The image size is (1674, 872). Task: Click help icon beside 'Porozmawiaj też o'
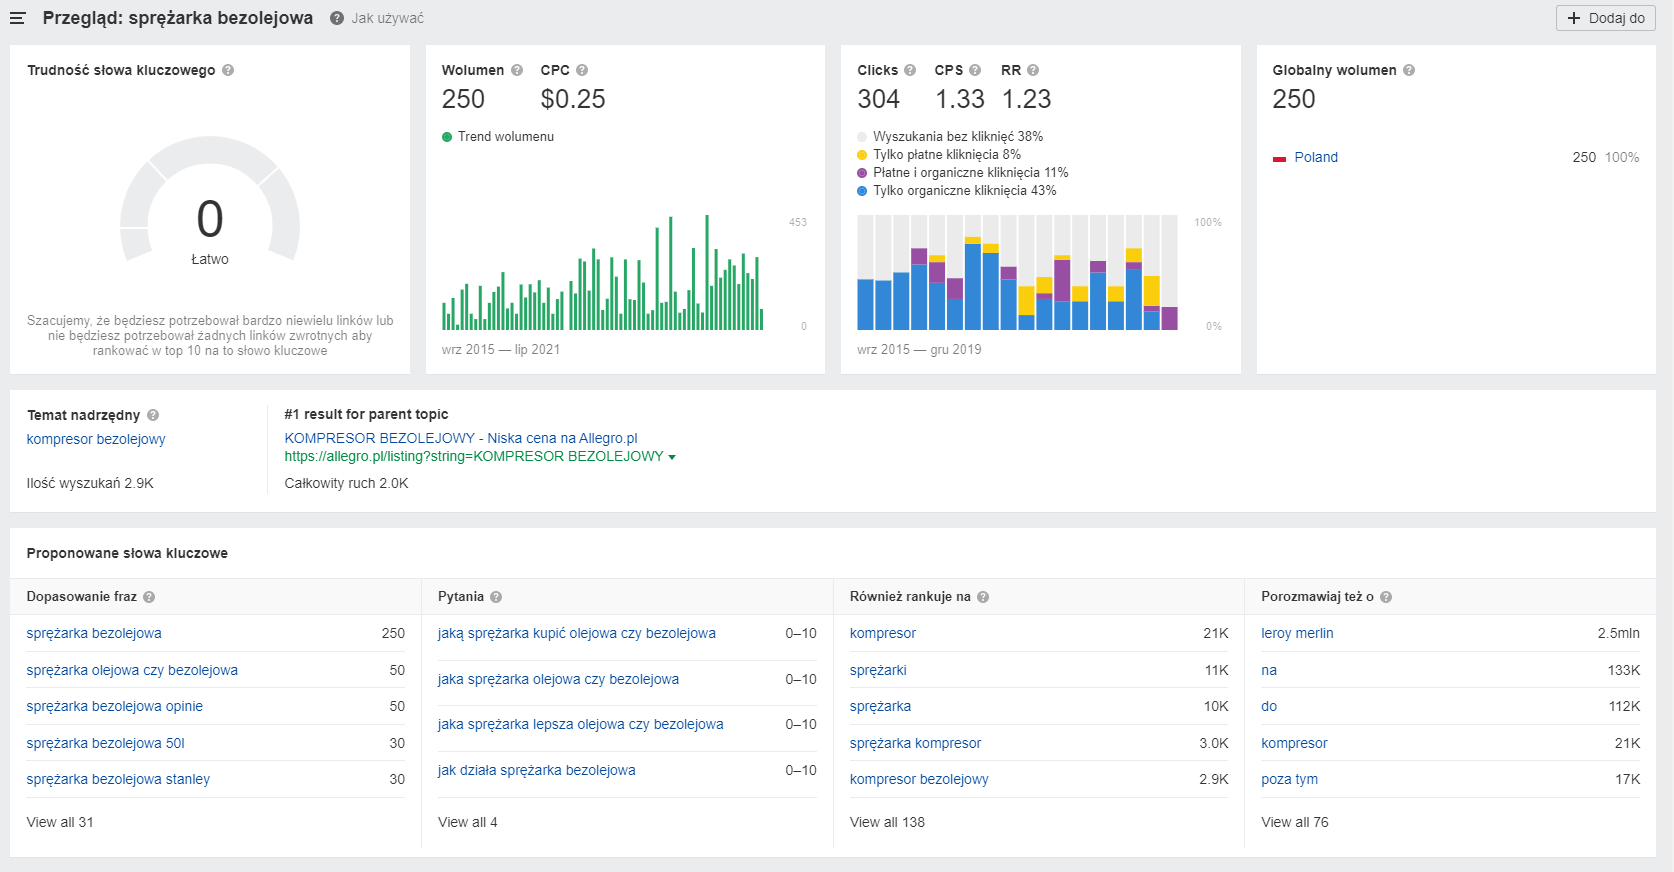[x=1386, y=597]
